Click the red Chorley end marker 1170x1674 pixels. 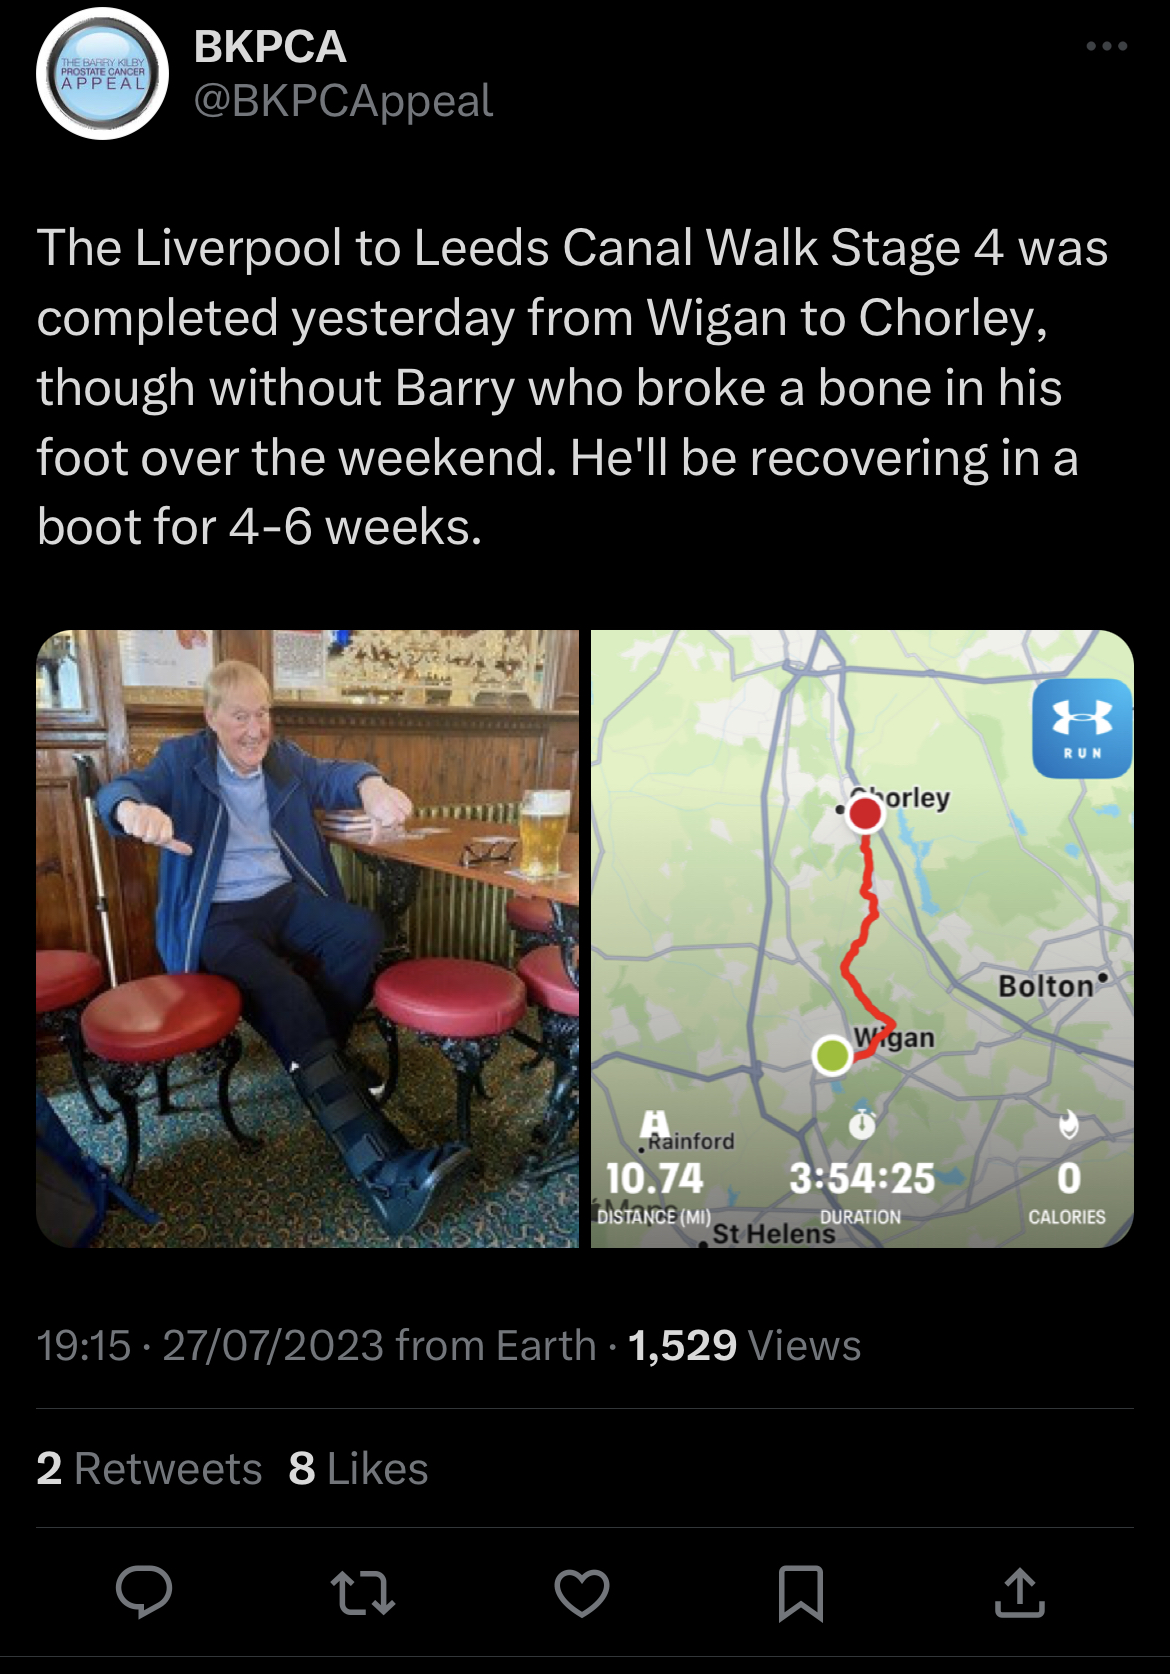pos(865,814)
